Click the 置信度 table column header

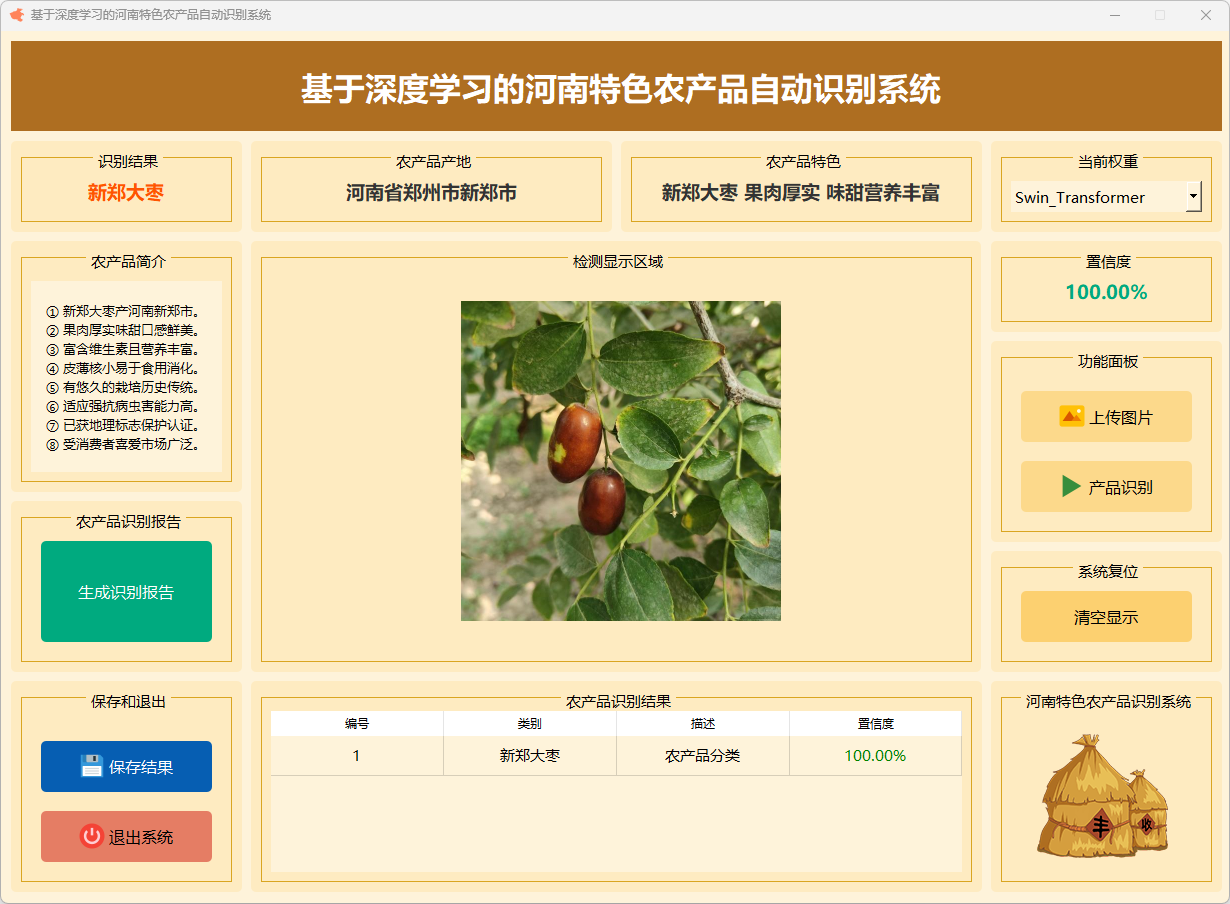[x=875, y=724]
